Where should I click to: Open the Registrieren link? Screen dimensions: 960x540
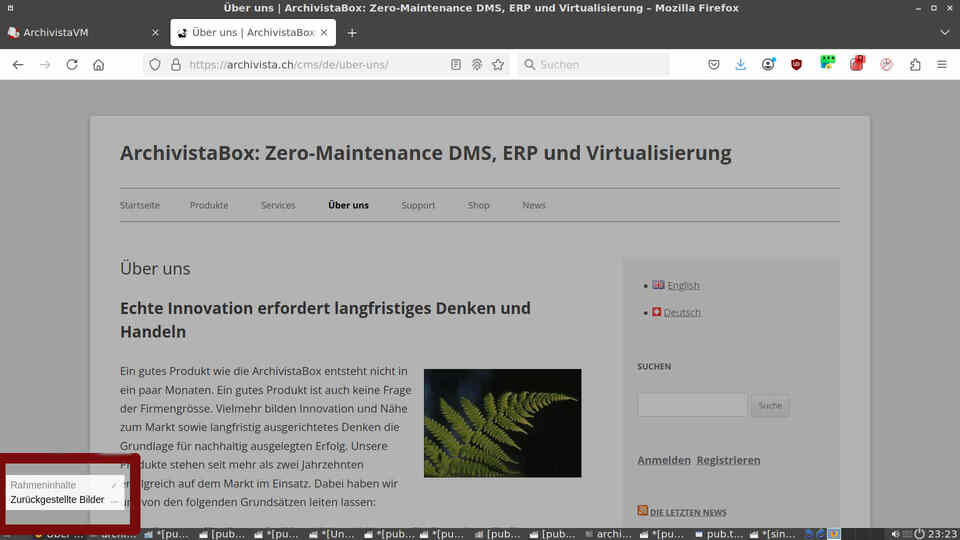(x=728, y=460)
